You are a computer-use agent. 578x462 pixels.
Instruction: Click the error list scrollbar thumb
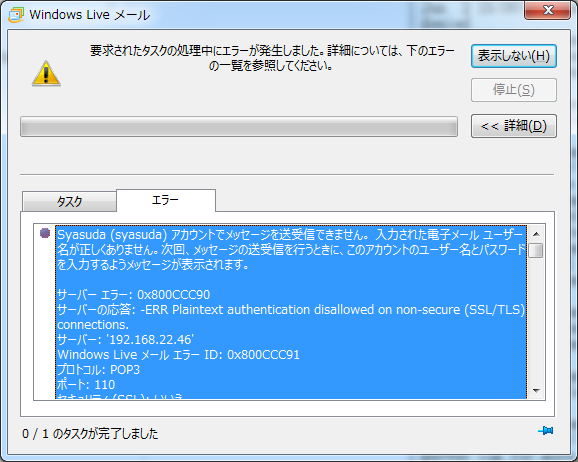pyautogui.click(x=536, y=251)
